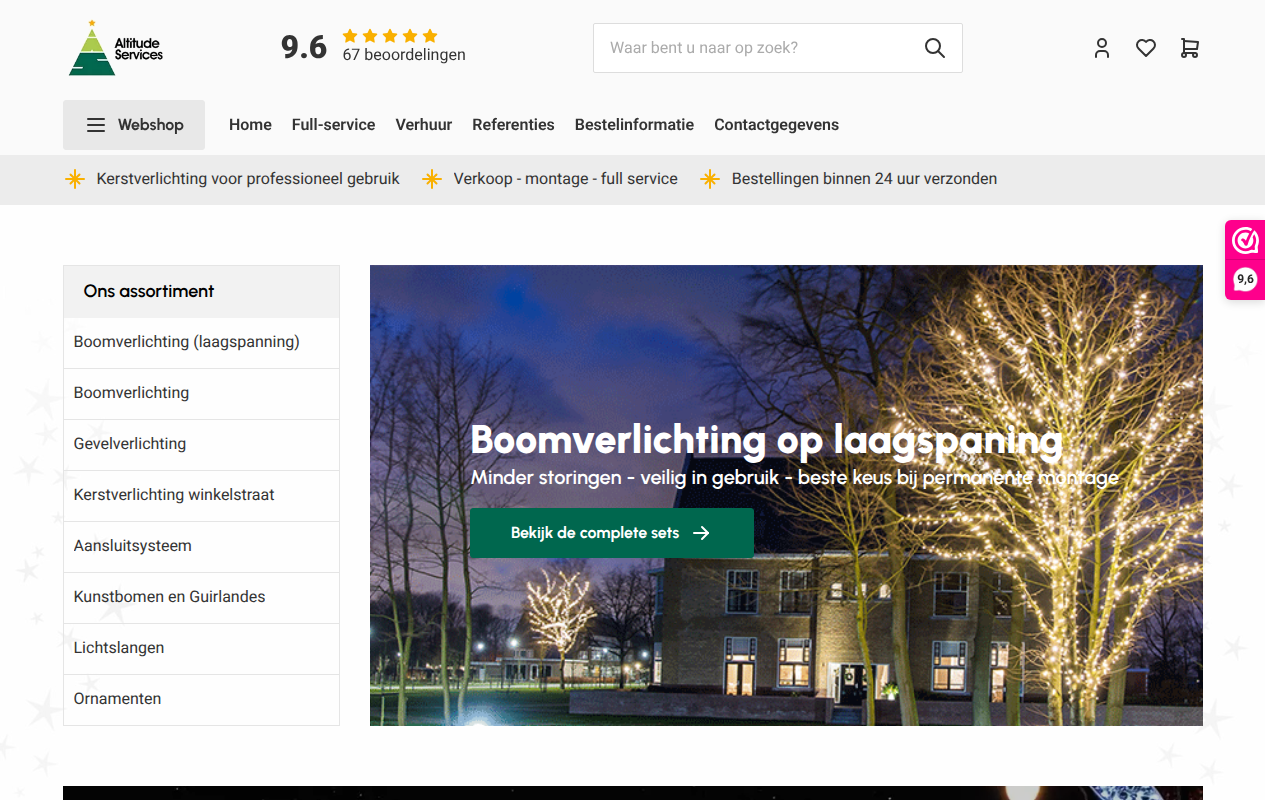The image size is (1280, 800).
Task: Select Aansluitsysteem category
Action: (x=201, y=547)
